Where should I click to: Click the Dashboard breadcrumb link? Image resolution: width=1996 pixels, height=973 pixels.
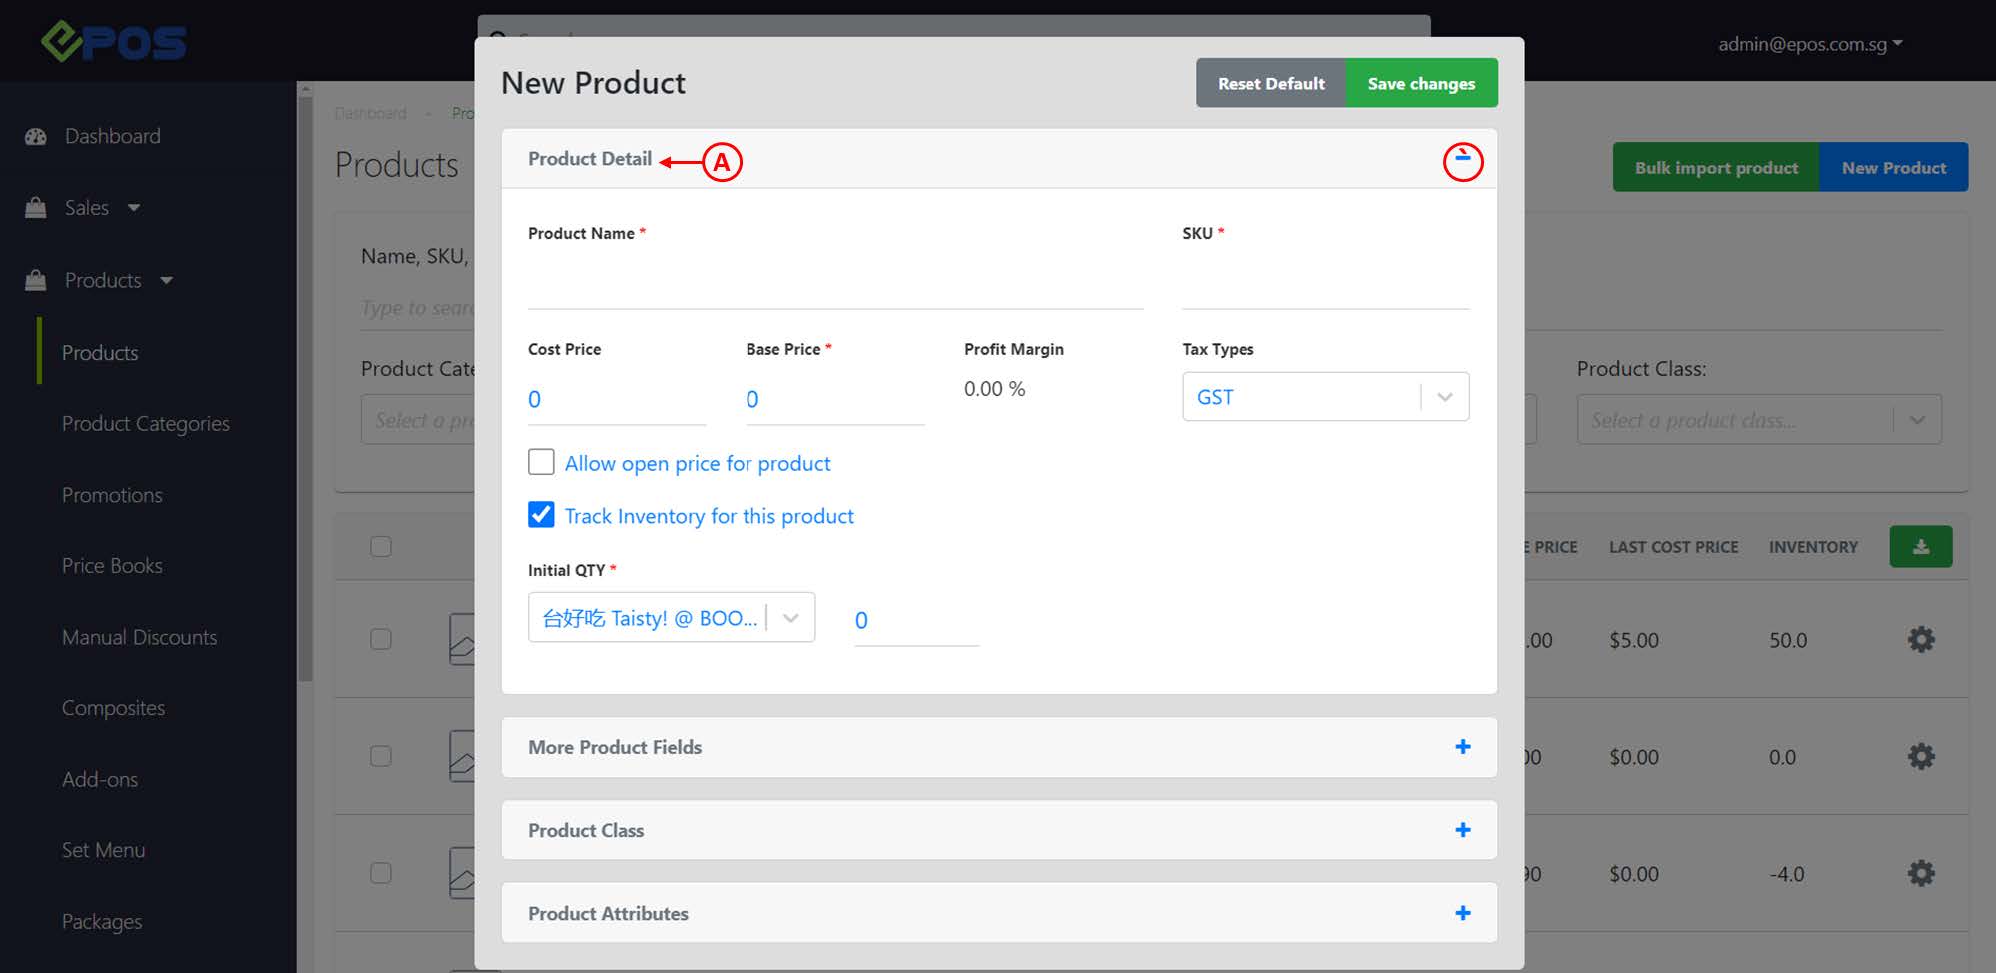tap(370, 113)
